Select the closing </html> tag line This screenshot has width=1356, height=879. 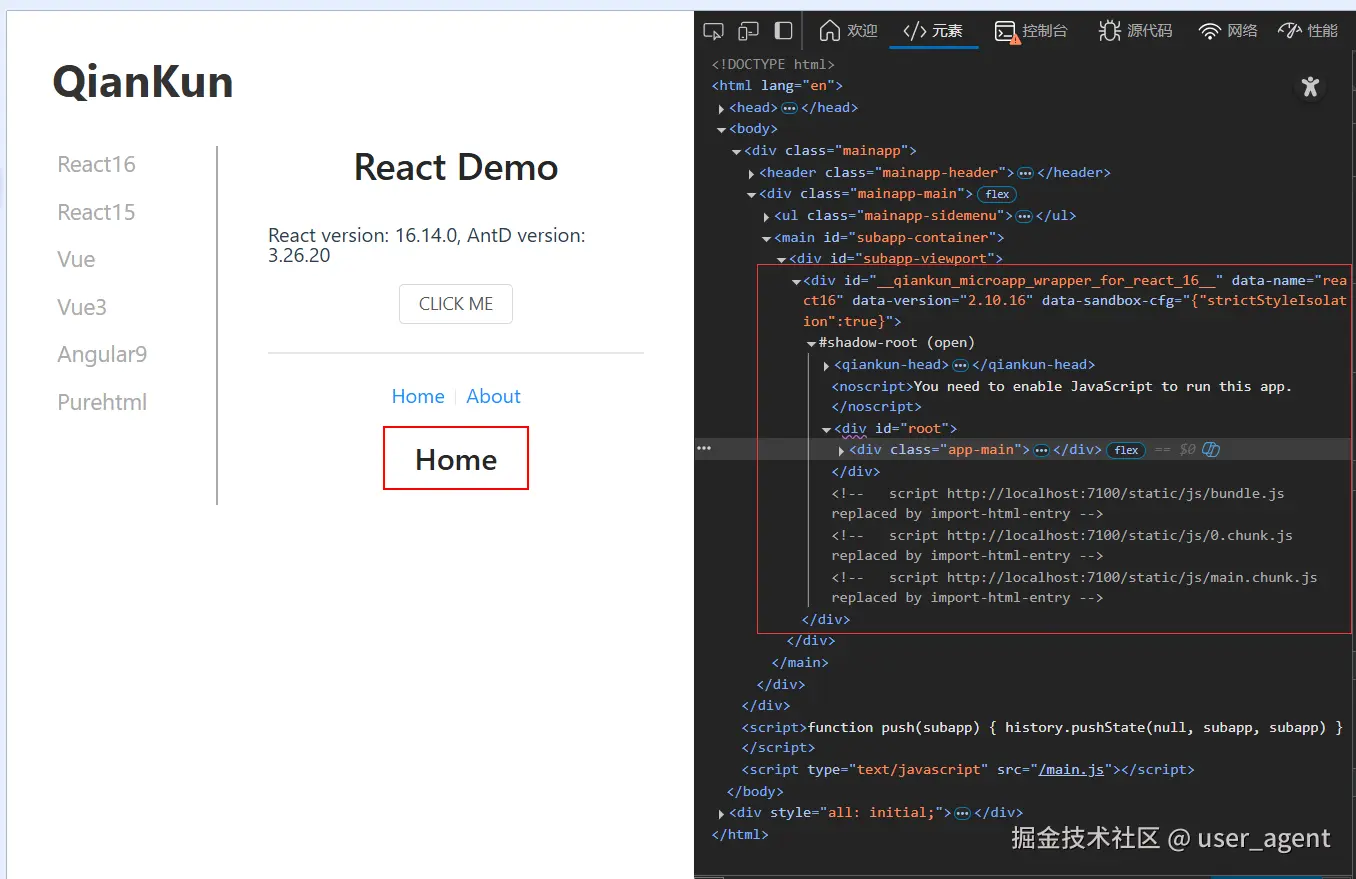click(740, 834)
